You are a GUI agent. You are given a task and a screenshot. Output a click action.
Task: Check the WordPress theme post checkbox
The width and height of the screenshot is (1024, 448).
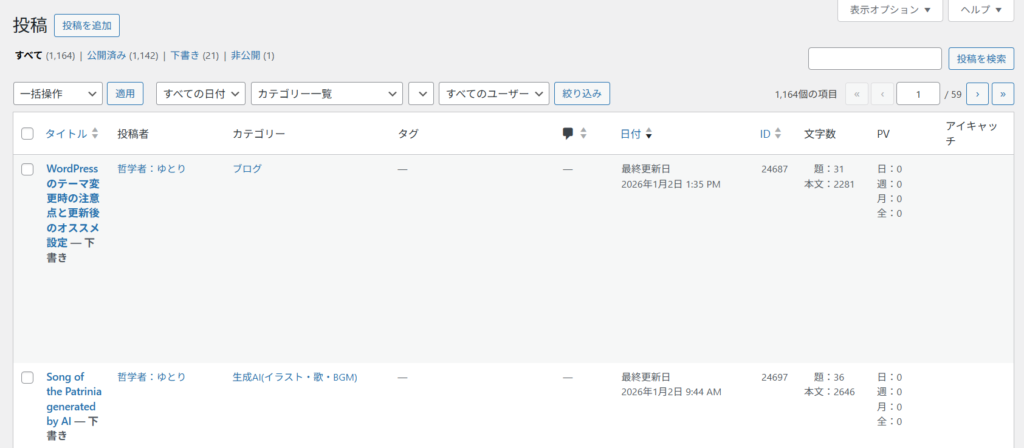point(27,169)
